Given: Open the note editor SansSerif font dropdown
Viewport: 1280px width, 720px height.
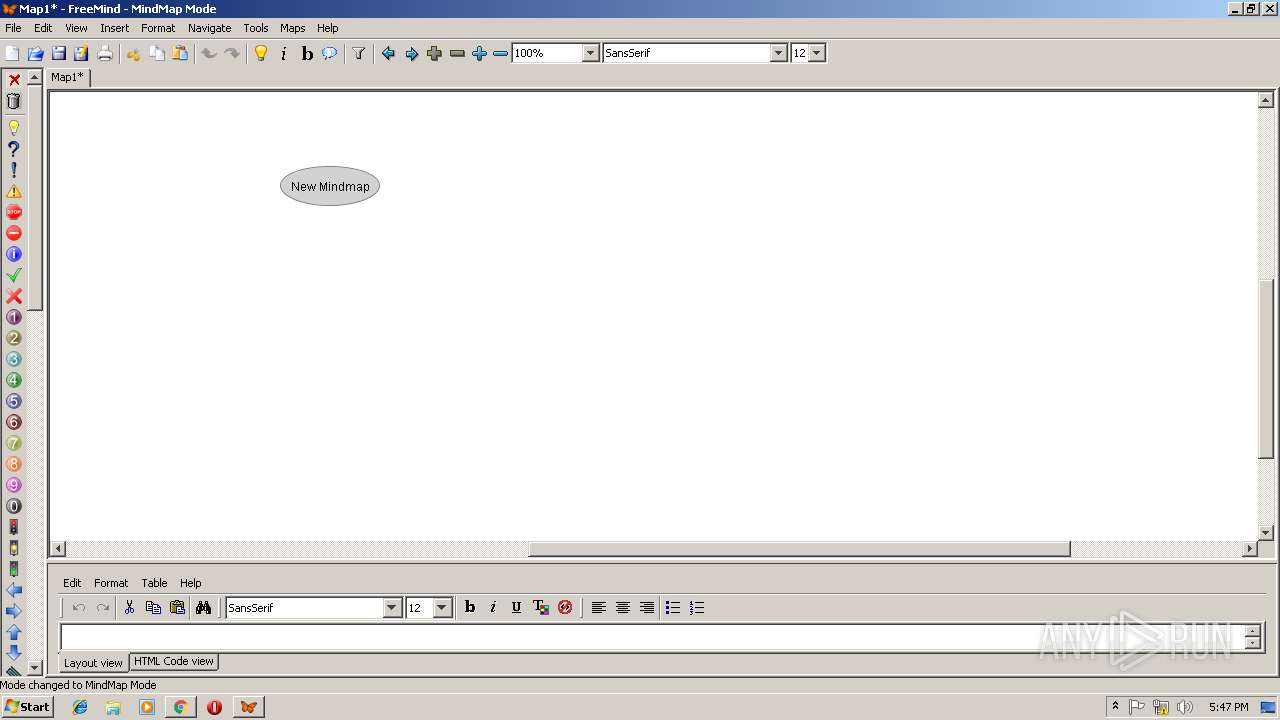Looking at the screenshot, I should tap(392, 608).
